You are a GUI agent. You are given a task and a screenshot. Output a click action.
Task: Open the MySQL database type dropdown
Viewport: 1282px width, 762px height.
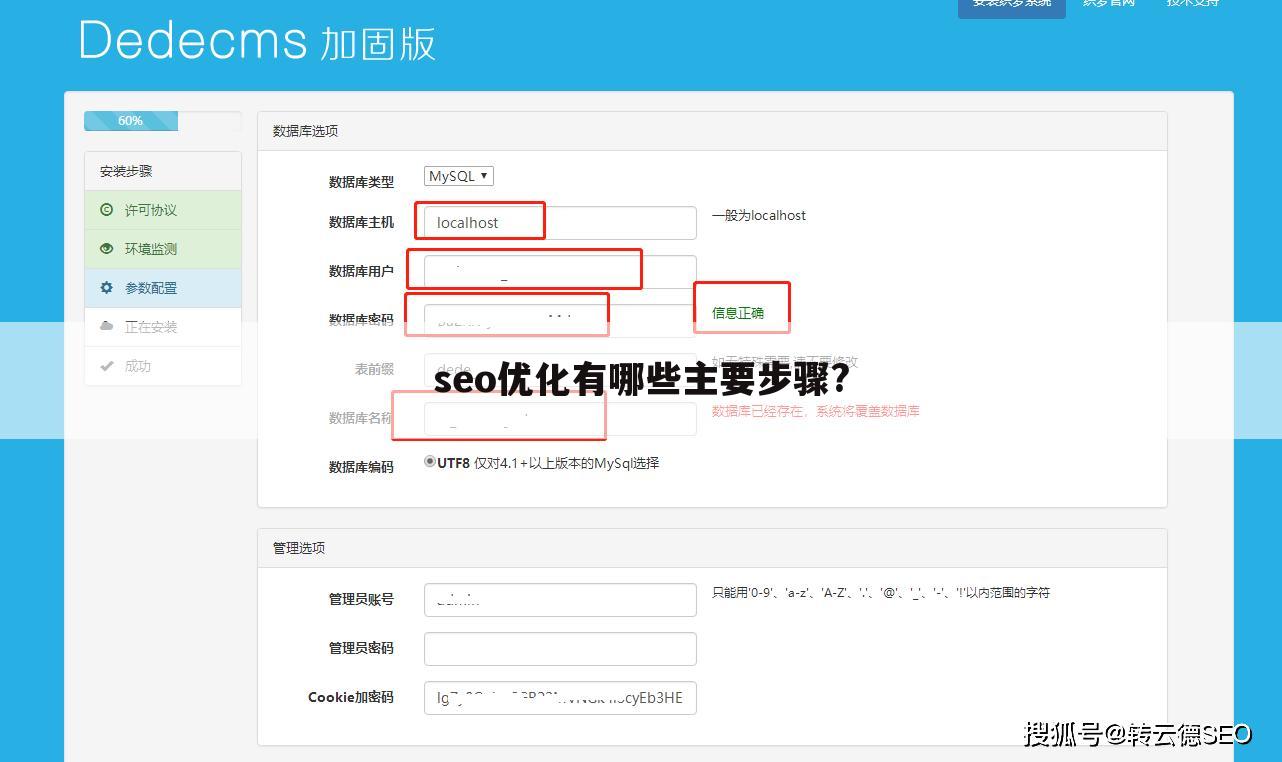(x=459, y=176)
